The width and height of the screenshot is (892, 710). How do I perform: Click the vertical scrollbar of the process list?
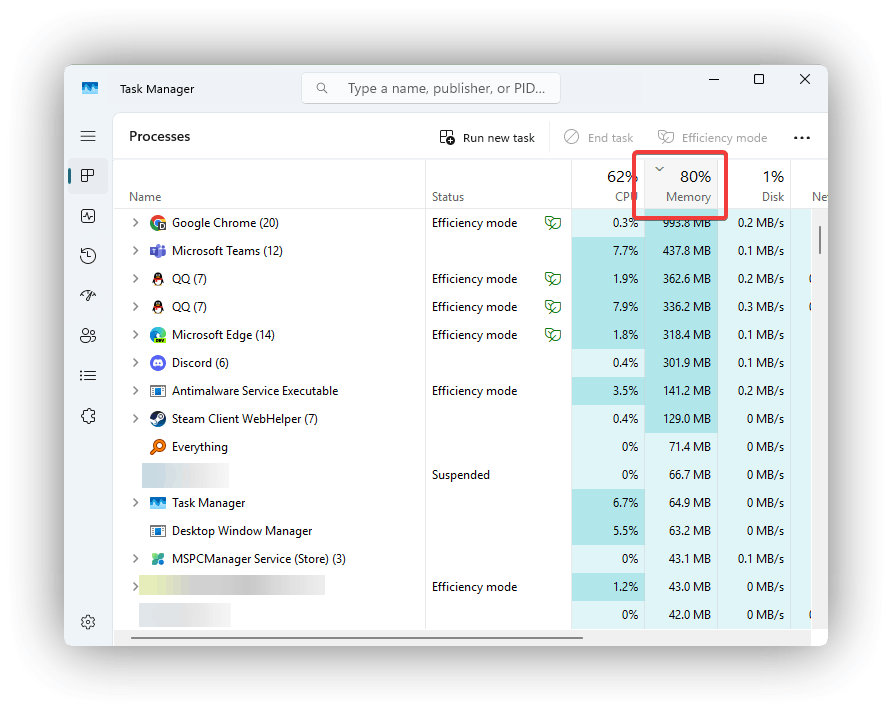click(820, 240)
